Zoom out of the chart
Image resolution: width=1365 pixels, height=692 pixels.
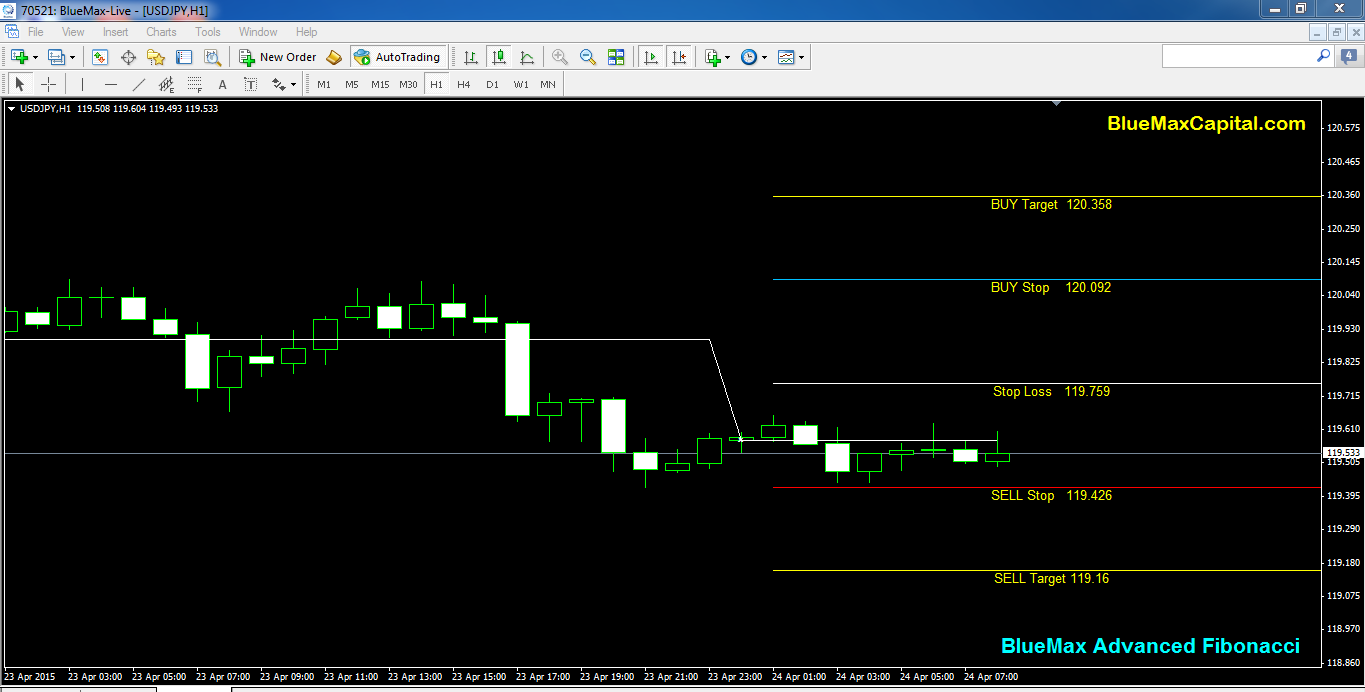(x=588, y=57)
